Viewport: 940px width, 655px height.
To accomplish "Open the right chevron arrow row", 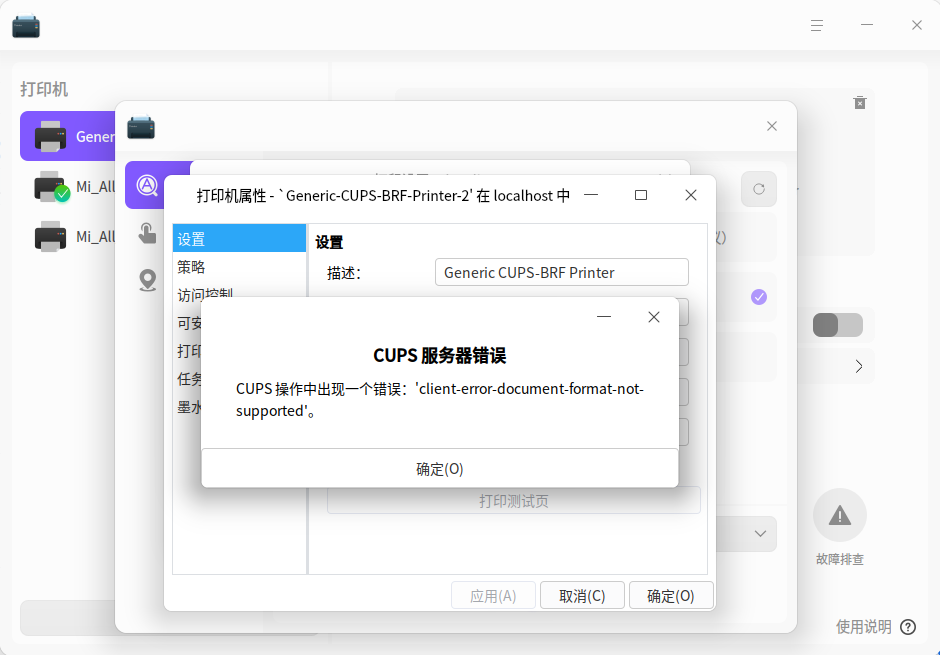I will point(858,366).
